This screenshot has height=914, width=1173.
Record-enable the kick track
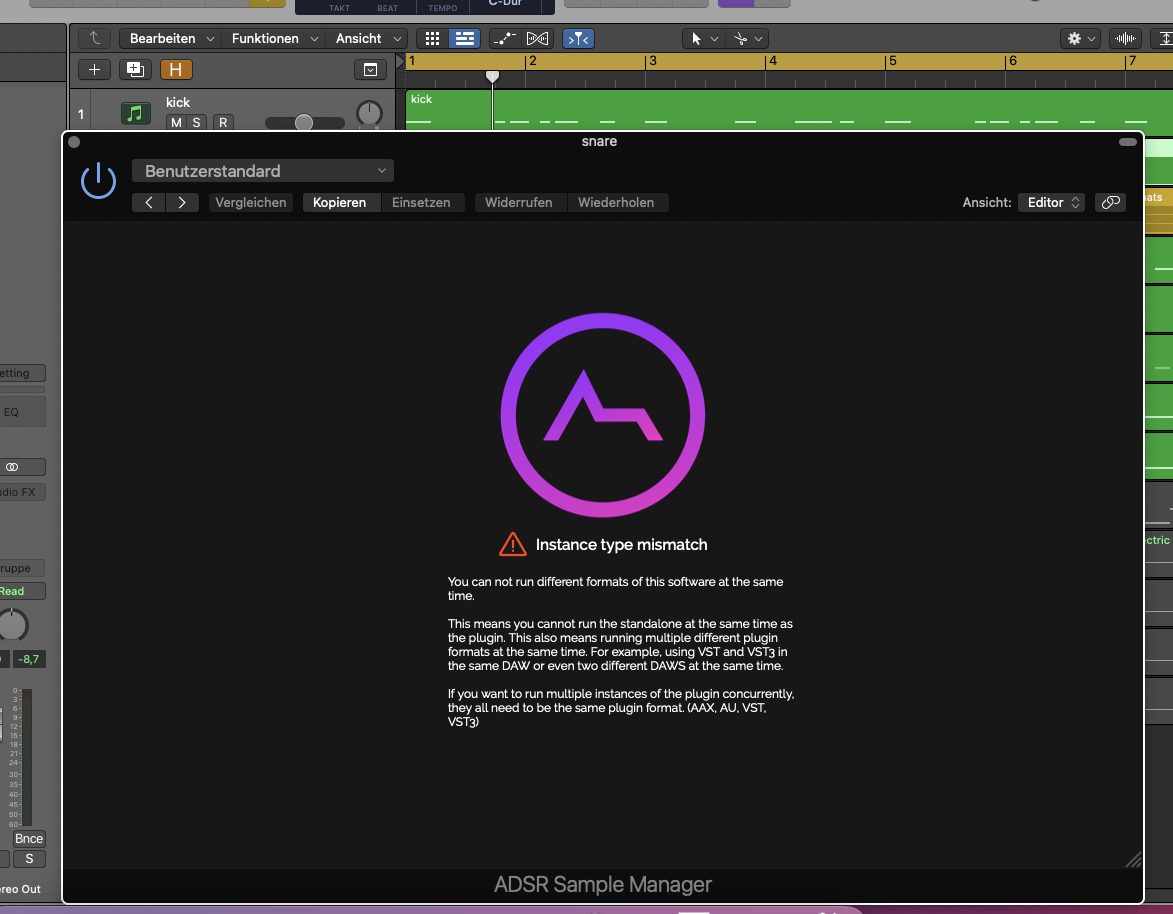click(x=223, y=123)
